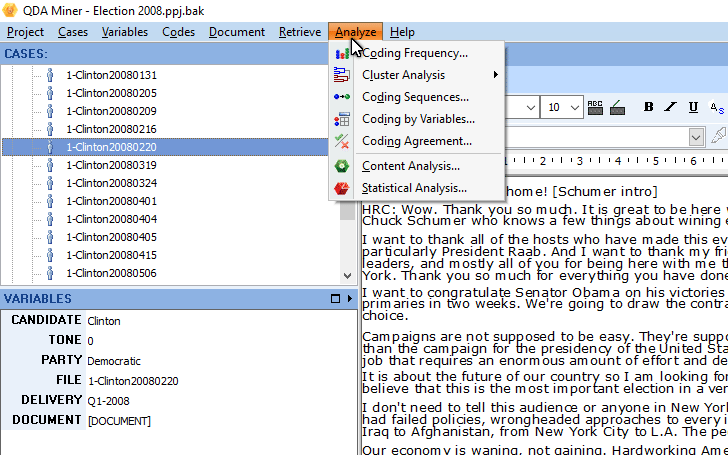This screenshot has width=728, height=455.
Task: Select case 1-Clinton20080401
Action: (x=111, y=202)
